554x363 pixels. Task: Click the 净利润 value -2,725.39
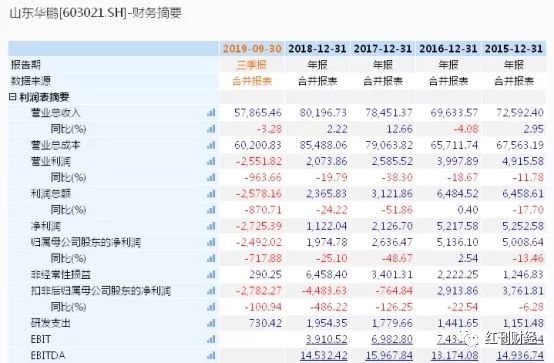(x=259, y=226)
